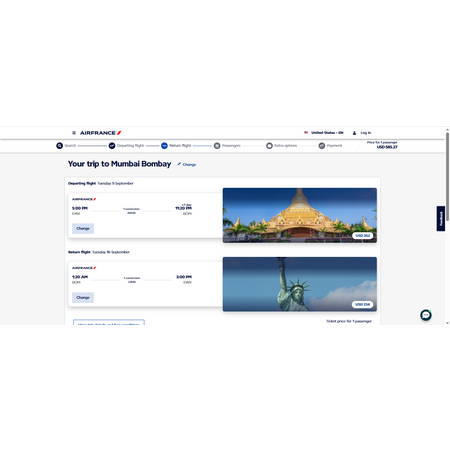The width and height of the screenshot is (450, 450).
Task: Click Change link next to Your trip to Mumbai
Action: coord(189,164)
